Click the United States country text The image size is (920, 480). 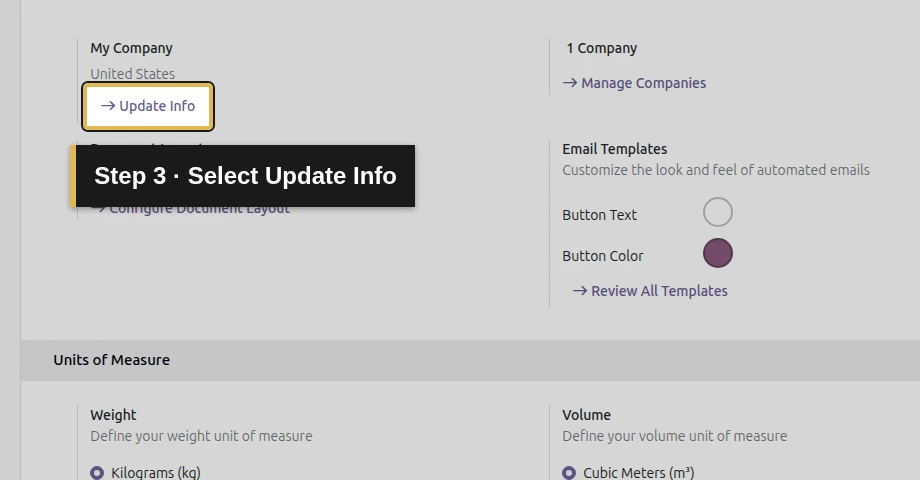point(133,74)
